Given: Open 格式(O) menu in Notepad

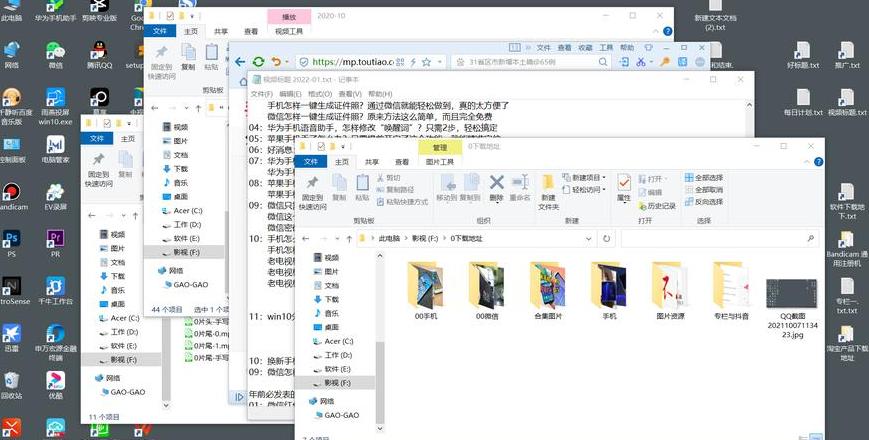Looking at the screenshot, I should pyautogui.click(x=320, y=94).
